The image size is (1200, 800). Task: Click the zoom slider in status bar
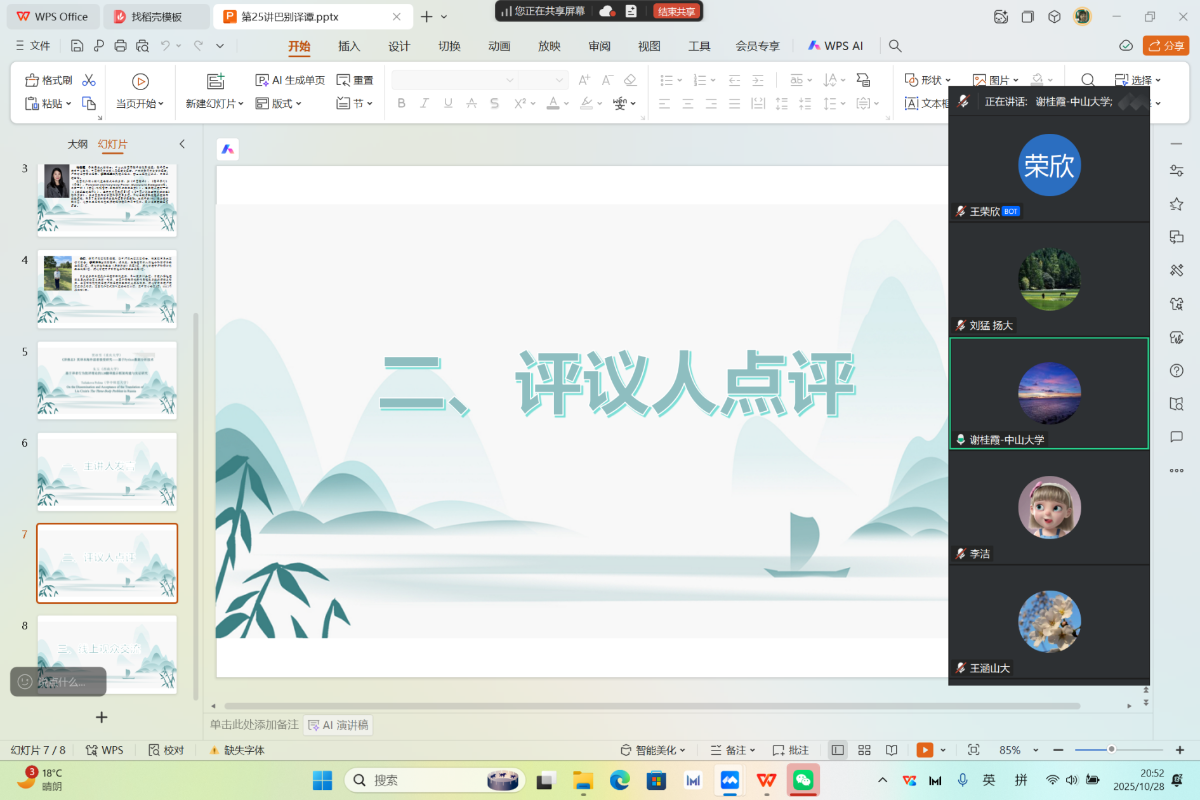tap(1111, 750)
